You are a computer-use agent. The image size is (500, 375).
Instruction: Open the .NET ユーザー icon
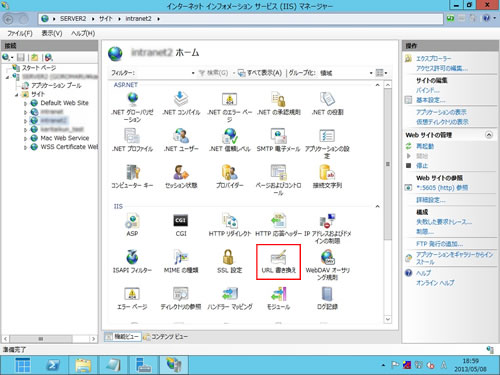point(181,140)
